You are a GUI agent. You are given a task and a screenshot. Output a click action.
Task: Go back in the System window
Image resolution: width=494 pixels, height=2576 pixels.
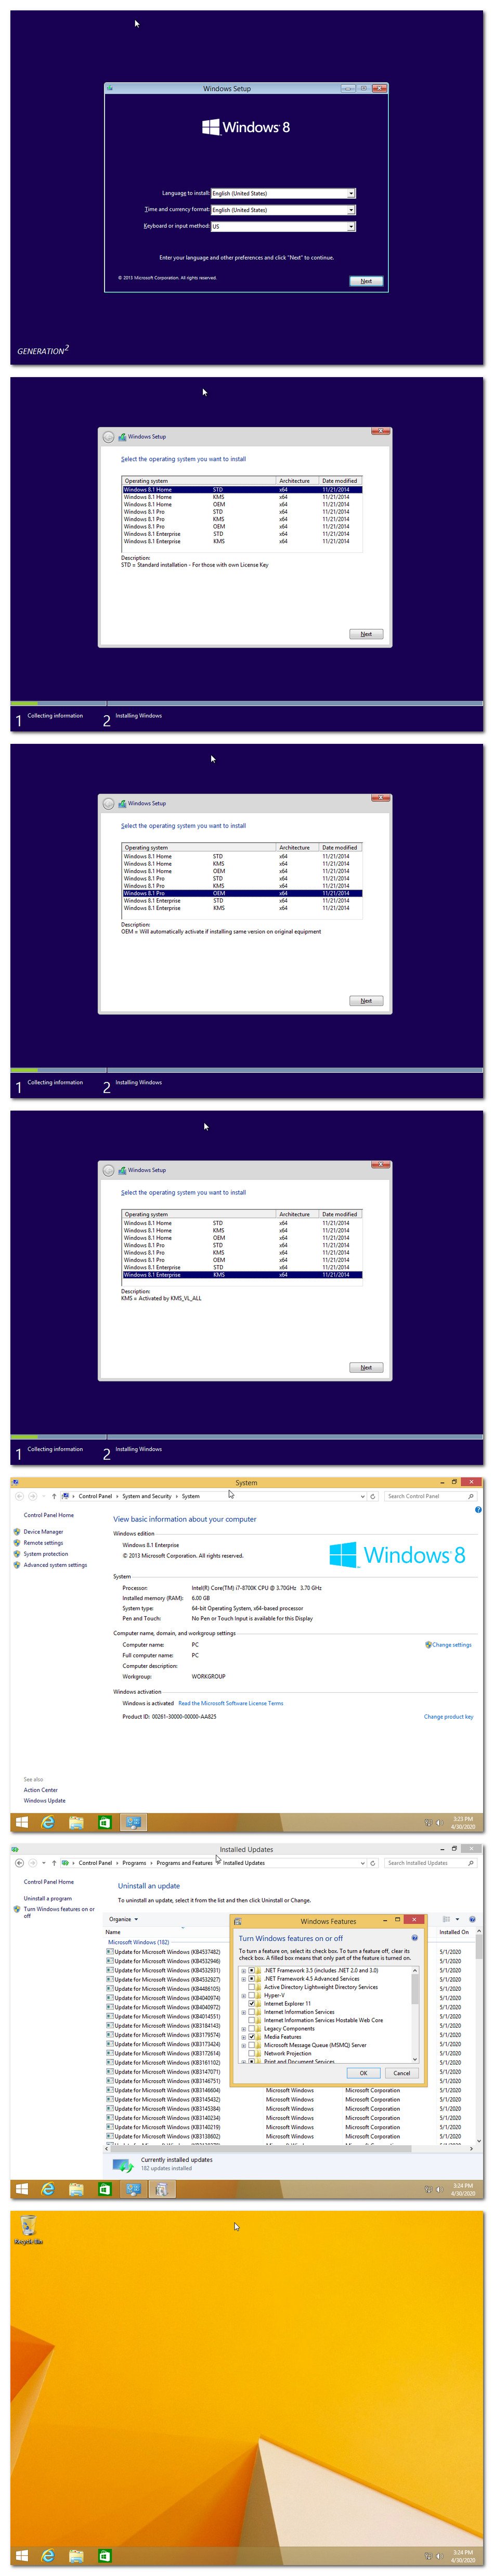pos(19,1496)
